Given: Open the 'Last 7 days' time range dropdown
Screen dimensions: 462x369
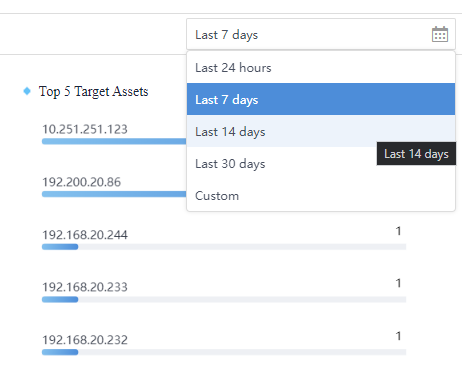Looking at the screenshot, I should pos(321,34).
